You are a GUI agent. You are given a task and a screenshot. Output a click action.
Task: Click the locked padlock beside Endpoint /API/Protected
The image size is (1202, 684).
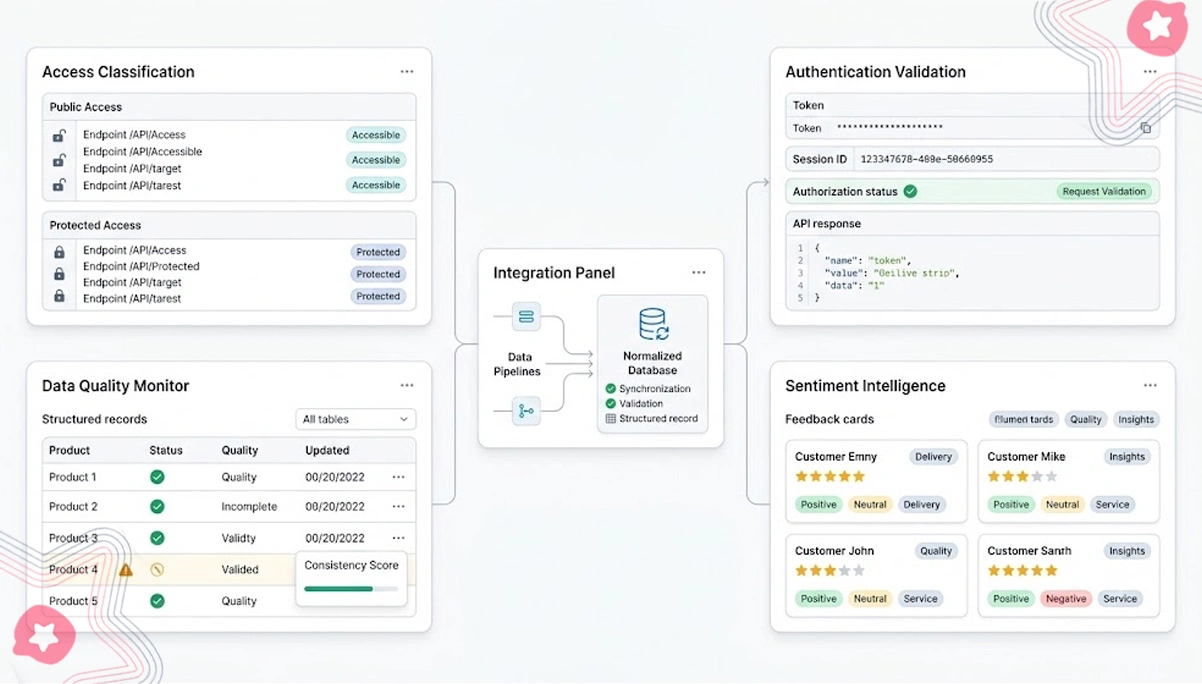59,274
